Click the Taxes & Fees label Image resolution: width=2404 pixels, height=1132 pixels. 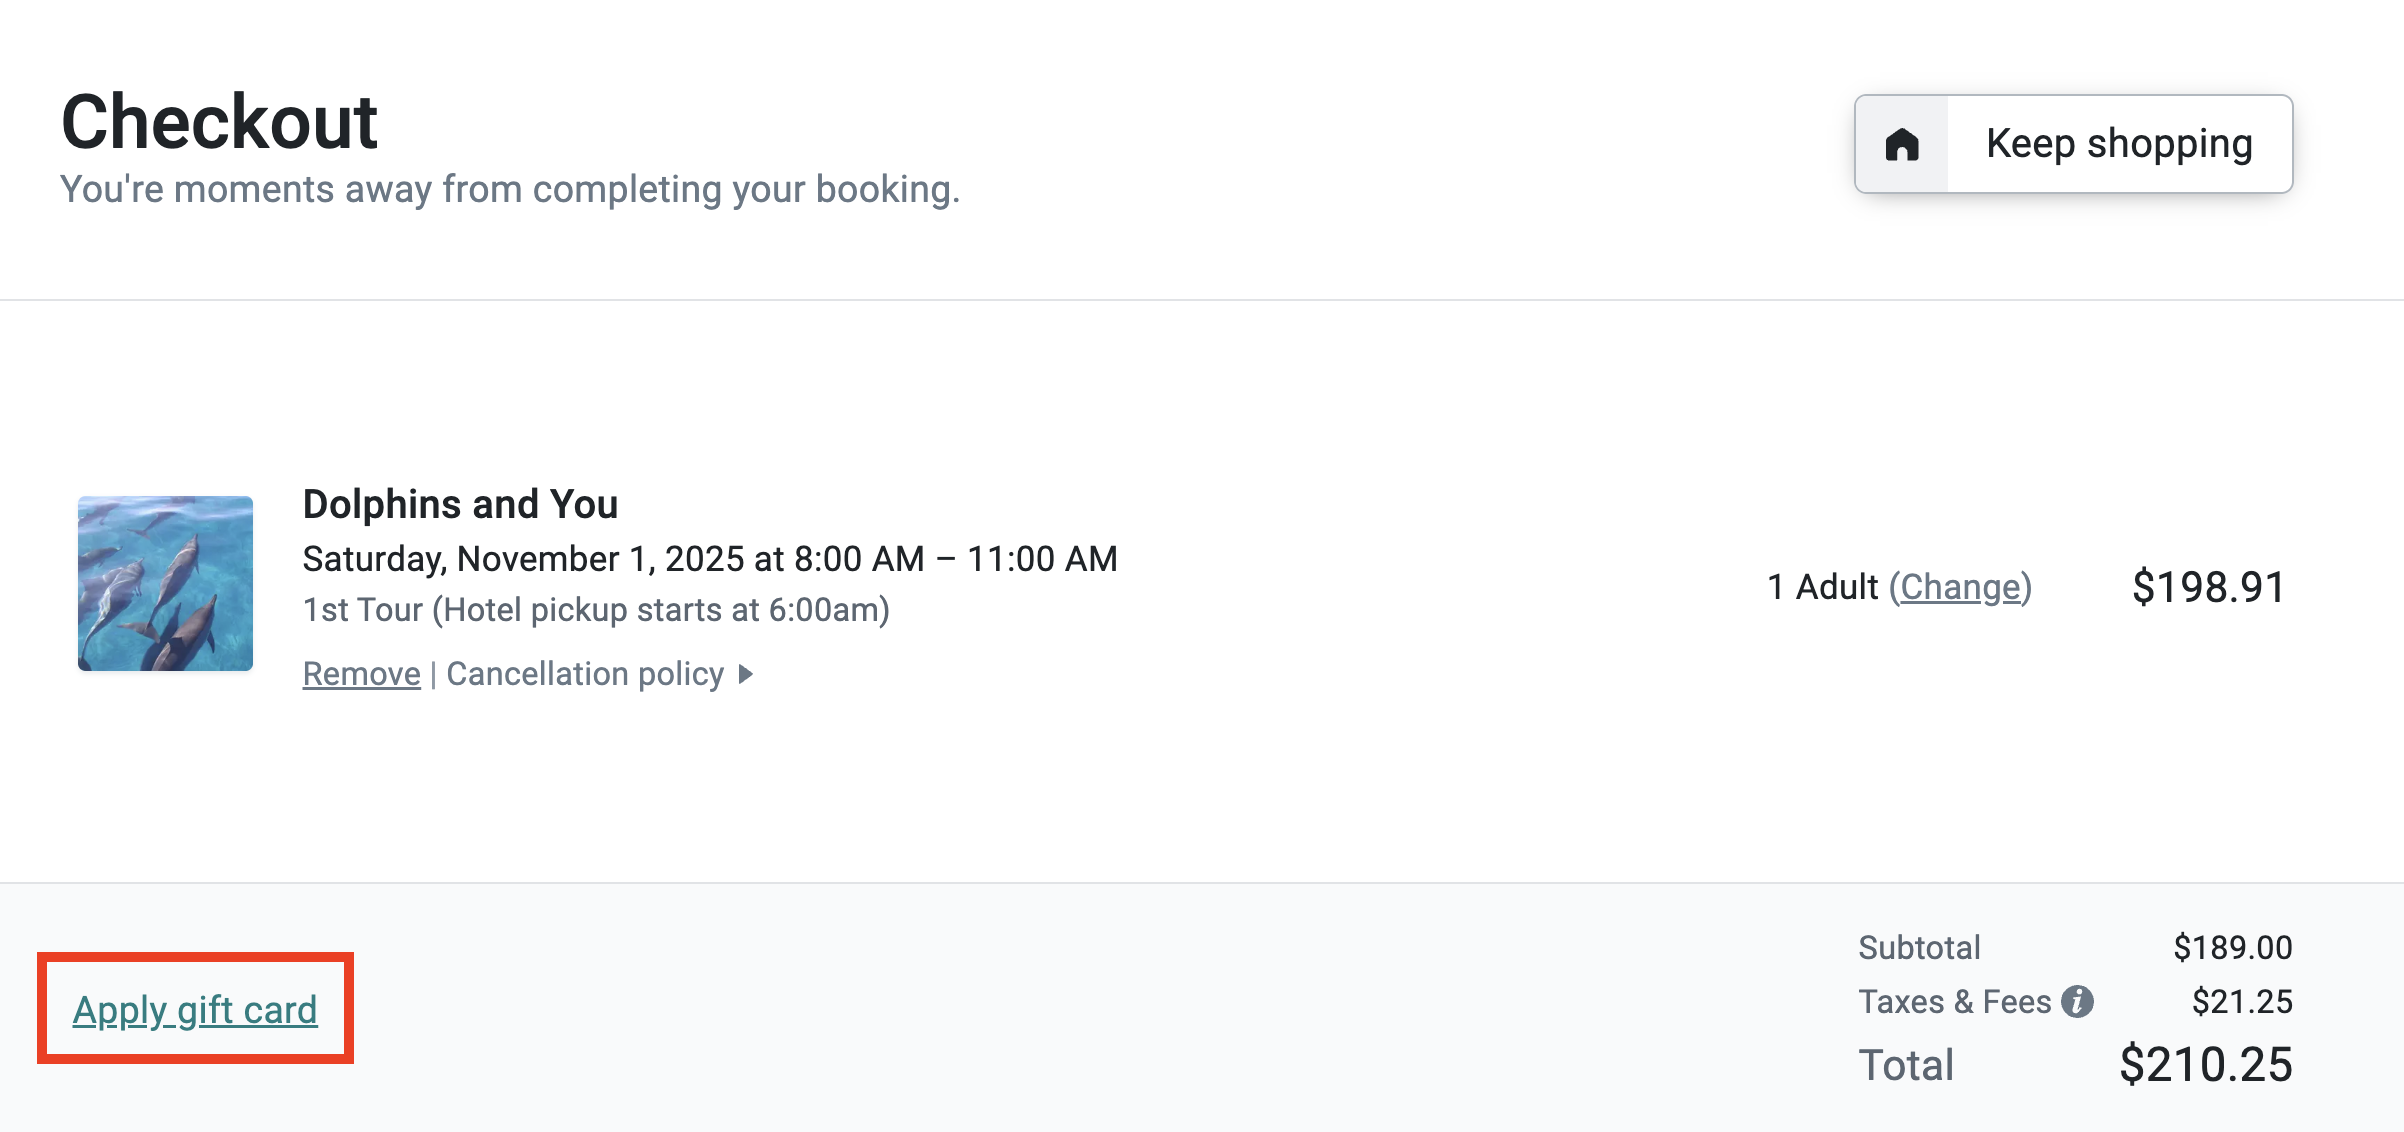pos(1954,1001)
